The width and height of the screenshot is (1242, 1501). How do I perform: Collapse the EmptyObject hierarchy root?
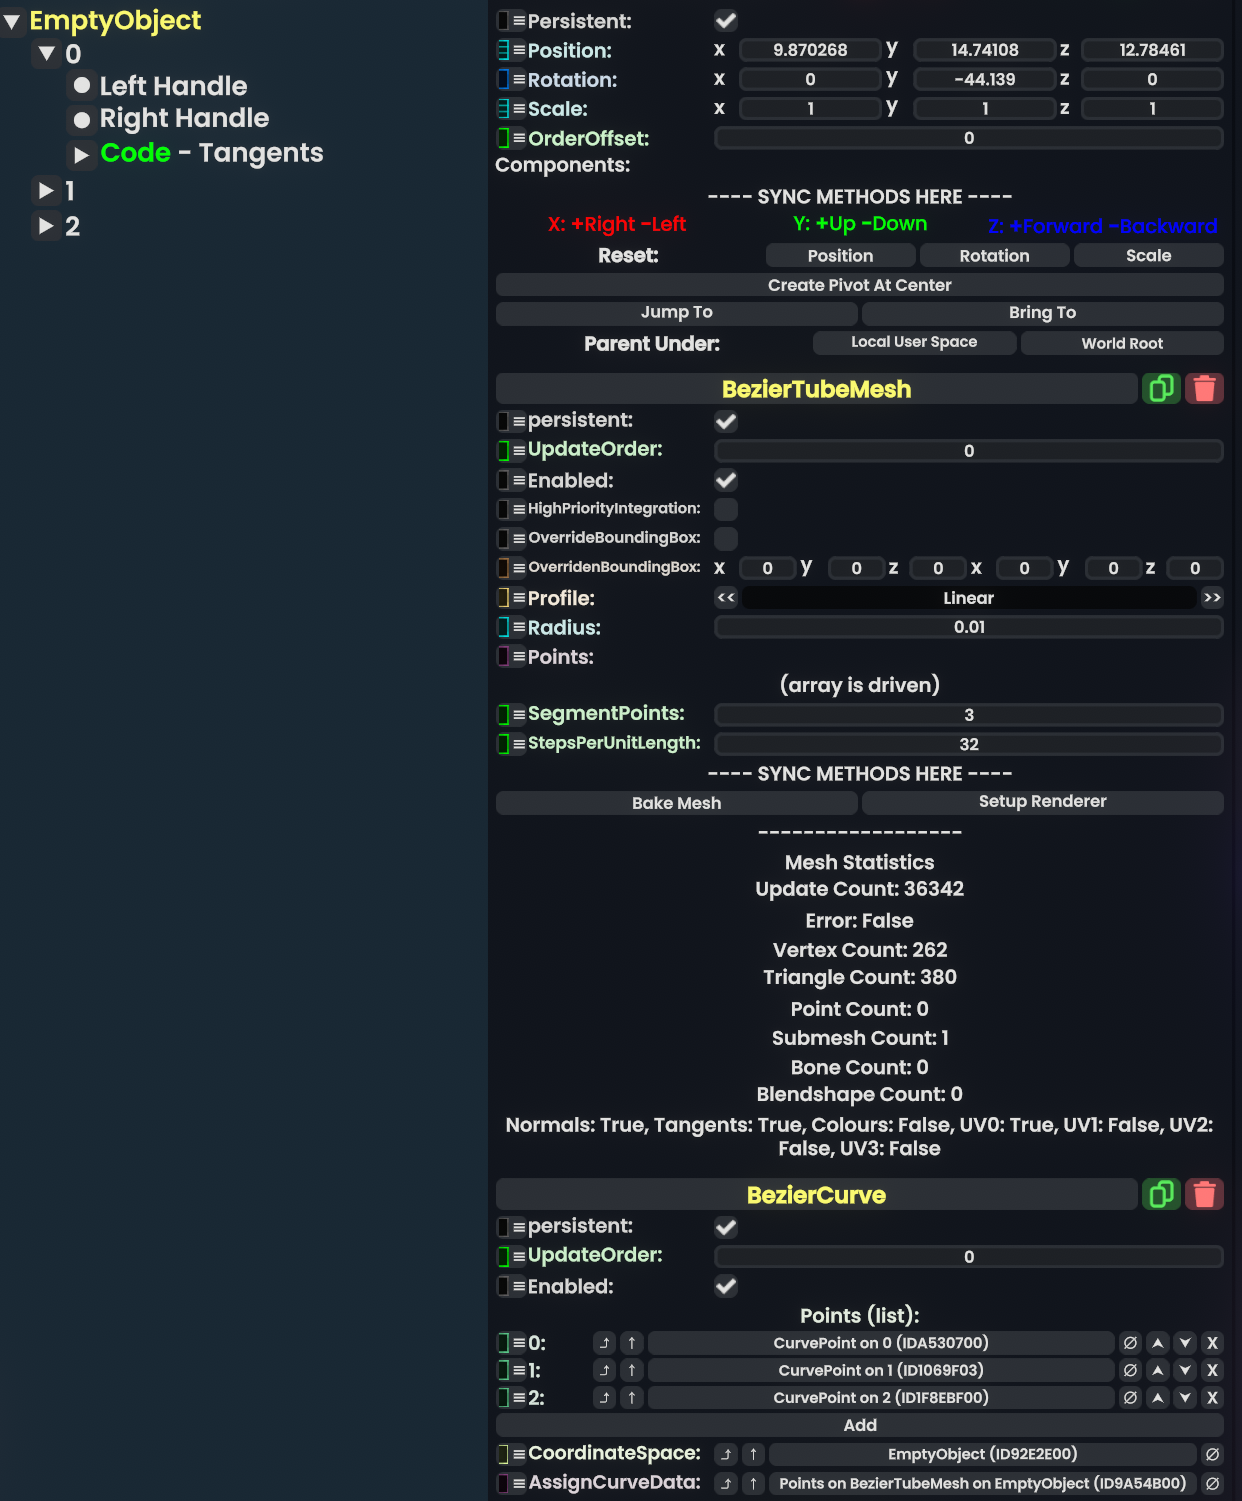12,21
